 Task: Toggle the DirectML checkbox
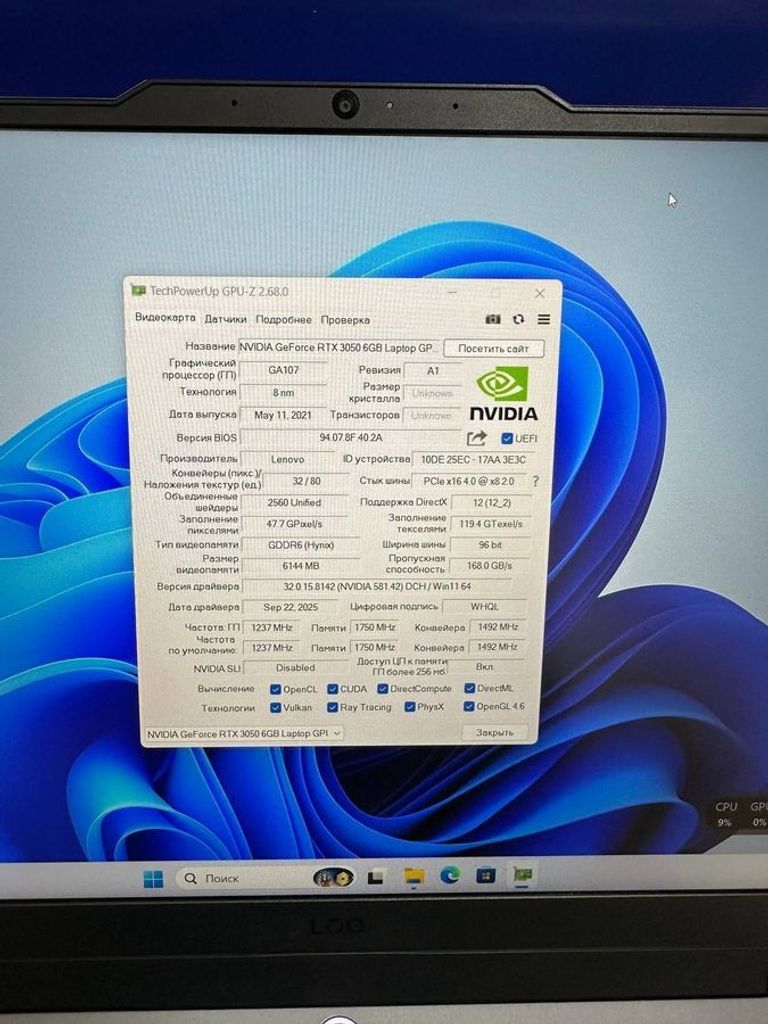pyautogui.click(x=470, y=688)
